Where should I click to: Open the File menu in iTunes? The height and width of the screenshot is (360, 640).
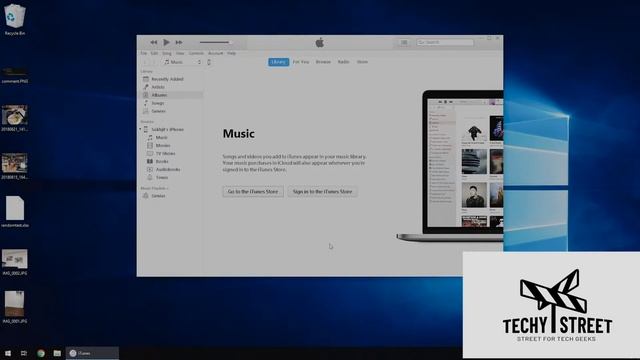point(144,53)
